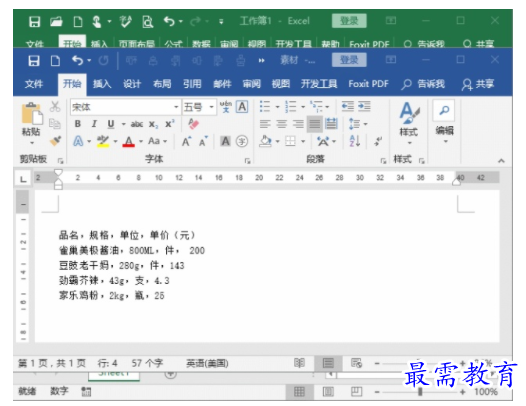Image resolution: width=526 pixels, height=406 pixels.
Task: Expand the bullets list dropdown arrow
Action: pyautogui.click(x=277, y=107)
